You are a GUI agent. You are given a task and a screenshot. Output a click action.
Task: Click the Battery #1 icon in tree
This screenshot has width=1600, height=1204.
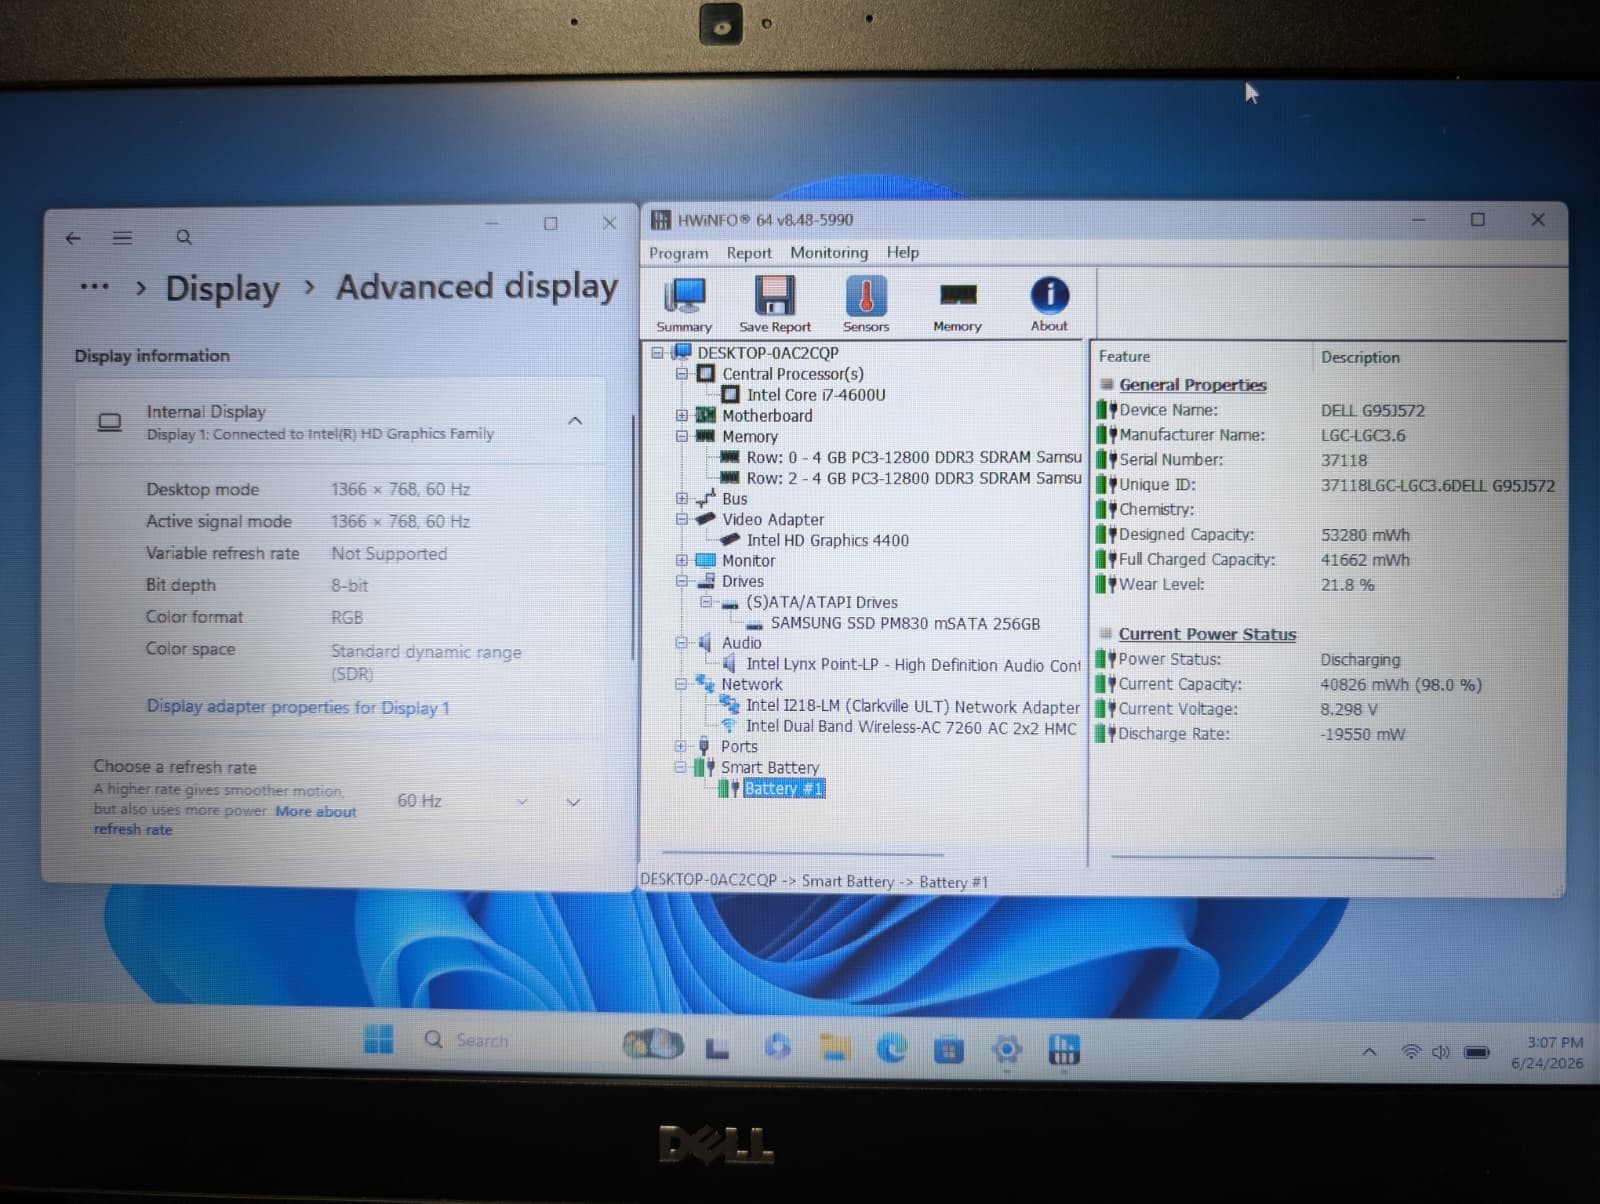(x=729, y=789)
